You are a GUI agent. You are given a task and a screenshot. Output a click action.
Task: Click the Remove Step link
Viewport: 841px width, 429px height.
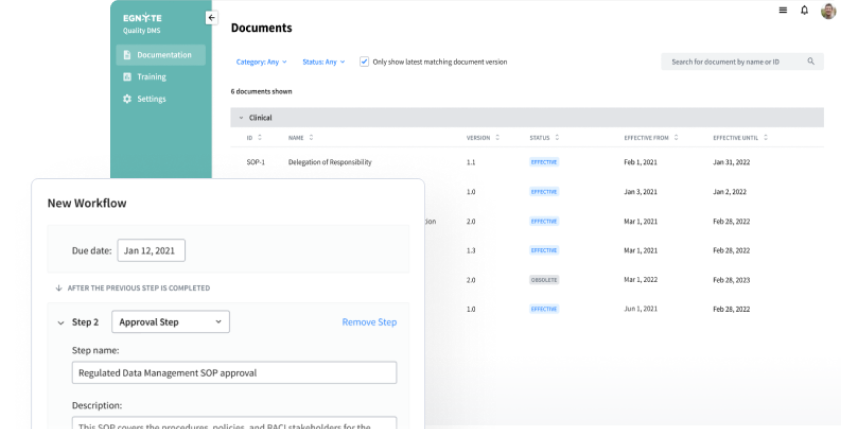coord(369,322)
